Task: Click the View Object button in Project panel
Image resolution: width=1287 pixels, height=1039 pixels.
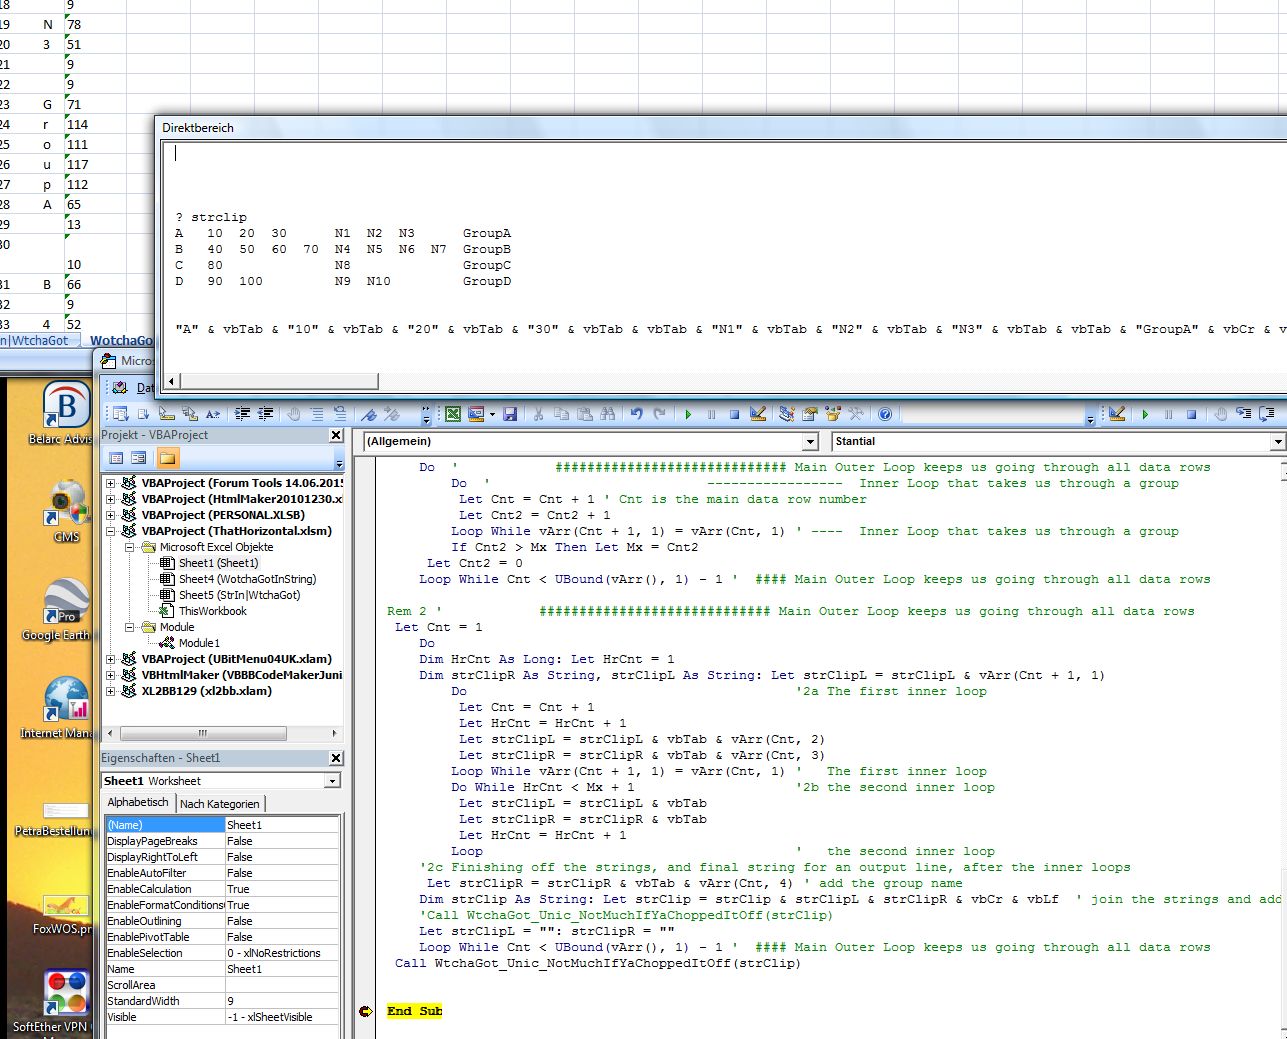Action: 139,458
